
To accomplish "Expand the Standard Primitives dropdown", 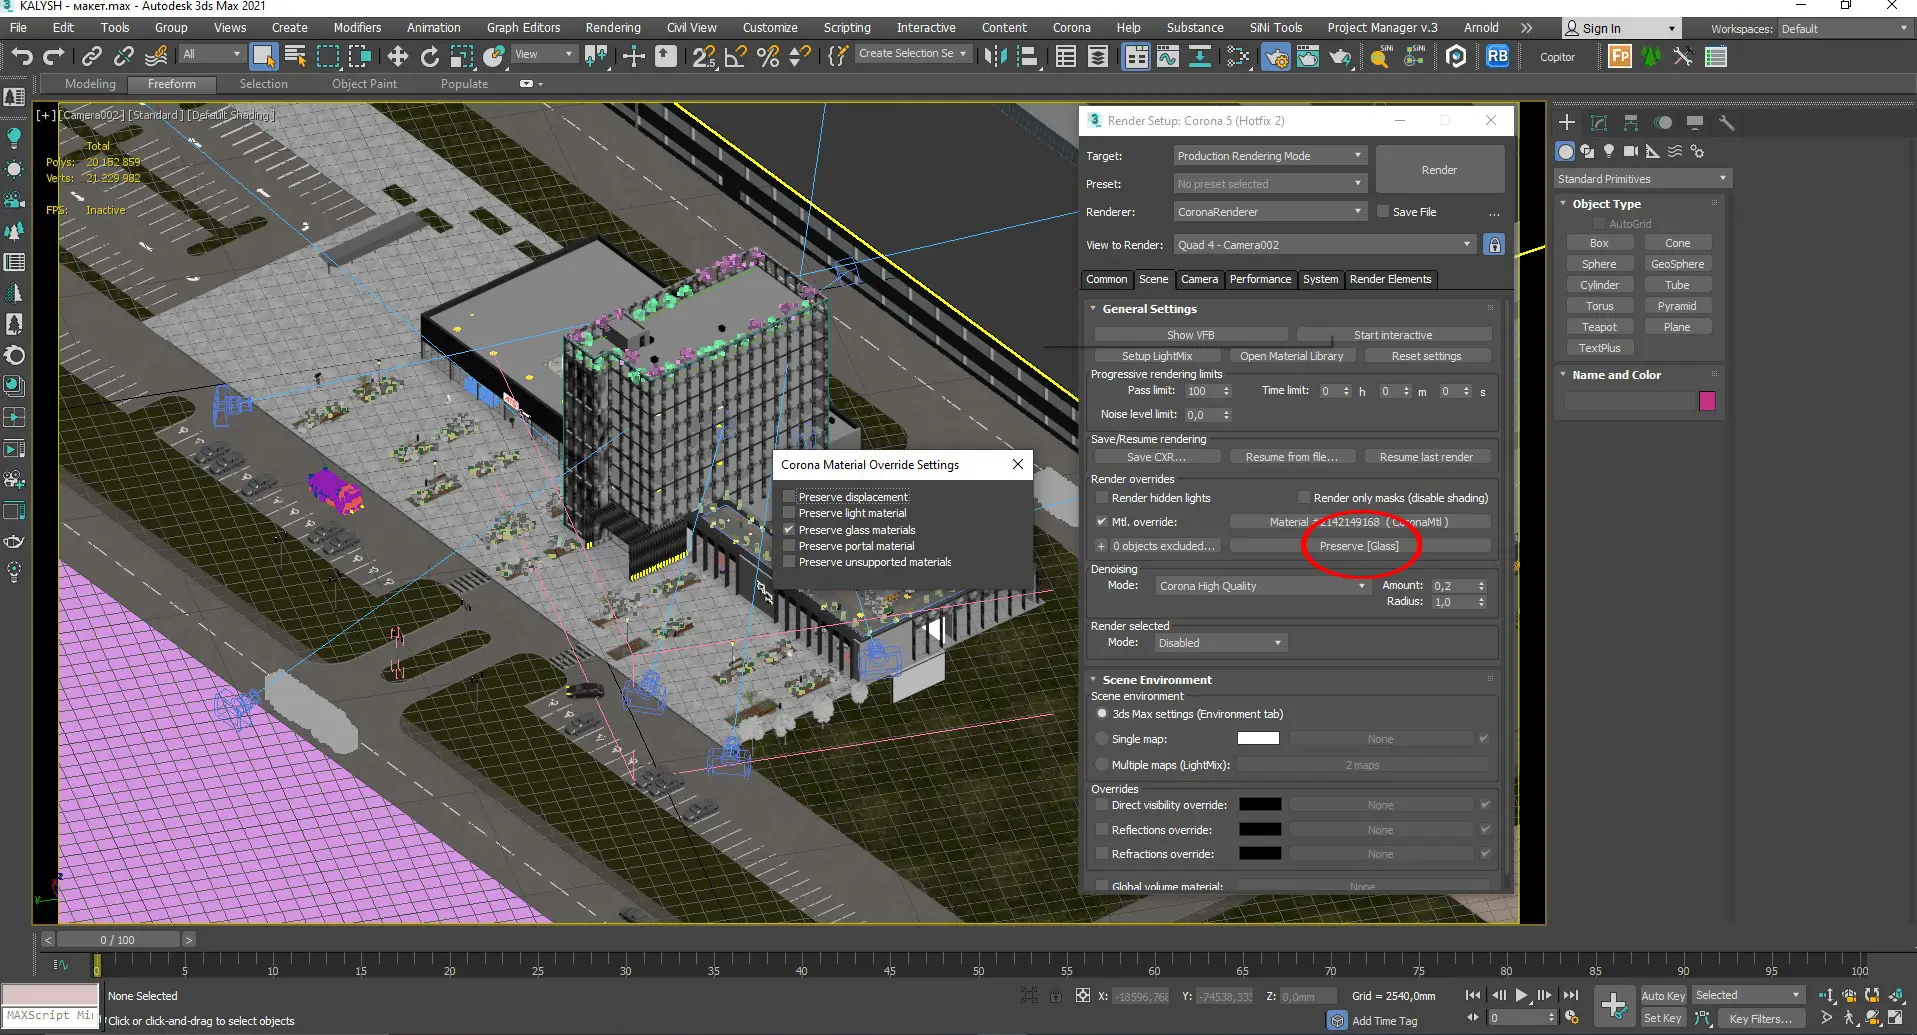I will pyautogui.click(x=1640, y=179).
